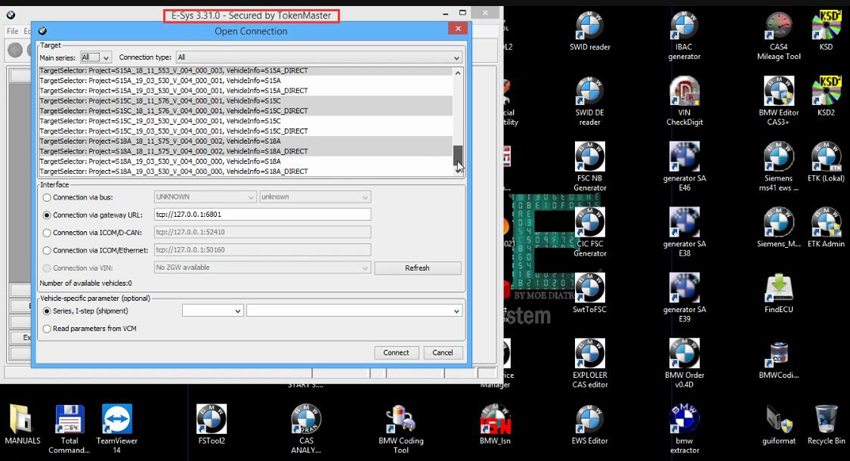Select S15A_19_03_530 VehicleInfo=S15A_DIRECT row
This screenshot has width=850, height=461.
pyautogui.click(x=245, y=91)
